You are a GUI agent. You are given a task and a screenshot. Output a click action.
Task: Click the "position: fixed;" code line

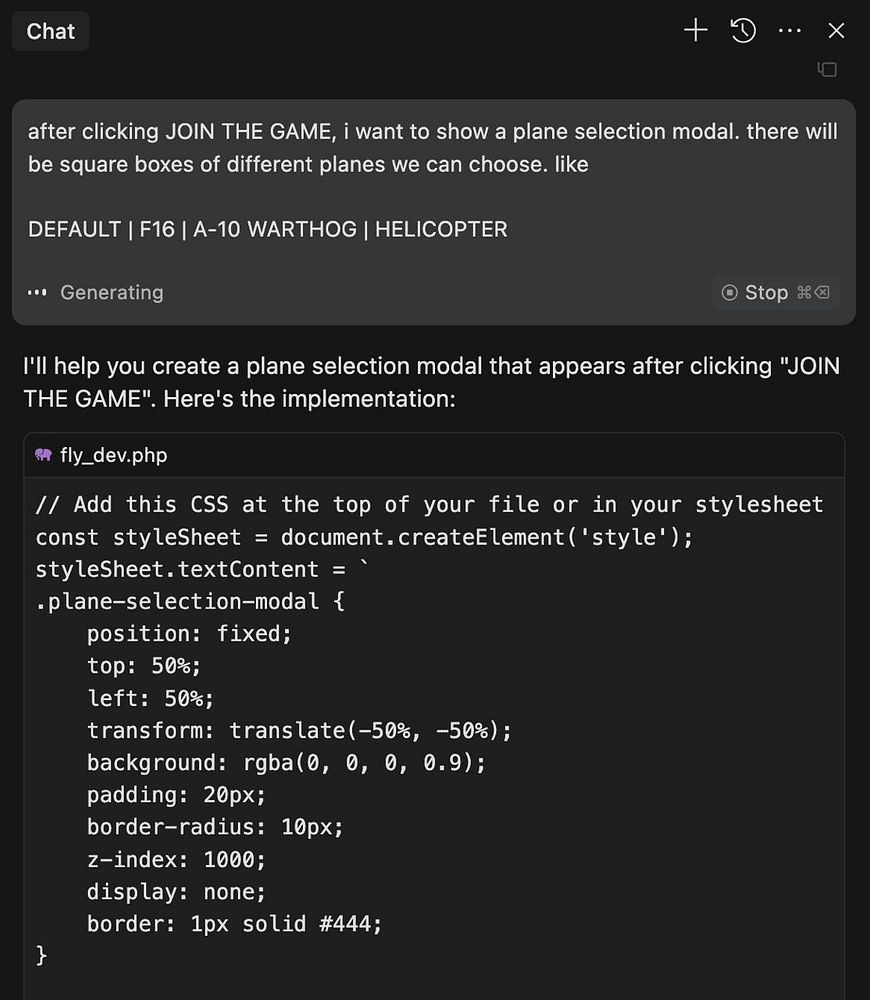(189, 633)
